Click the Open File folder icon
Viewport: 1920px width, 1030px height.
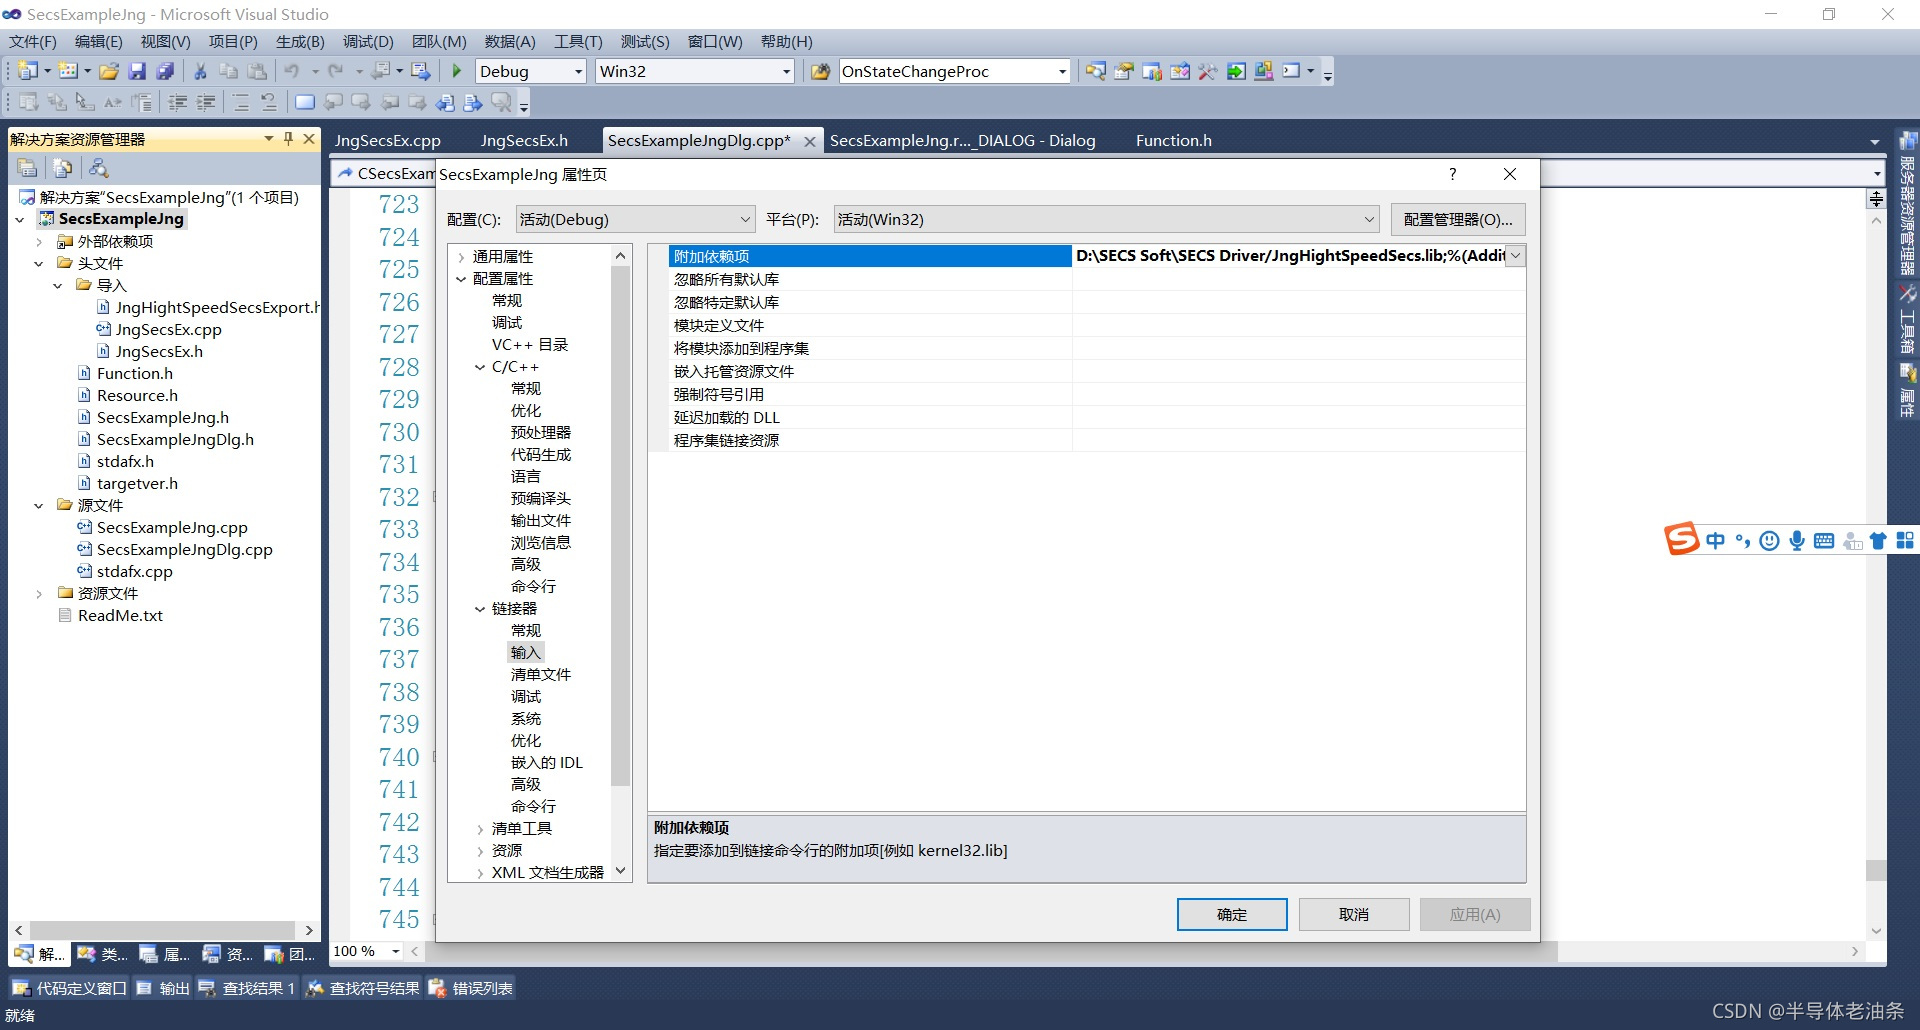[x=109, y=71]
